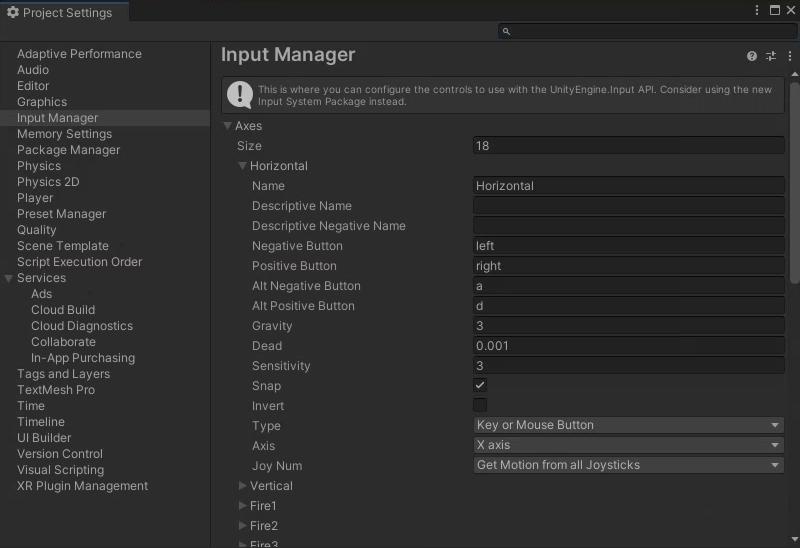Uncheck the Snap checkbox
Image resolution: width=800 pixels, height=548 pixels.
[480, 385]
